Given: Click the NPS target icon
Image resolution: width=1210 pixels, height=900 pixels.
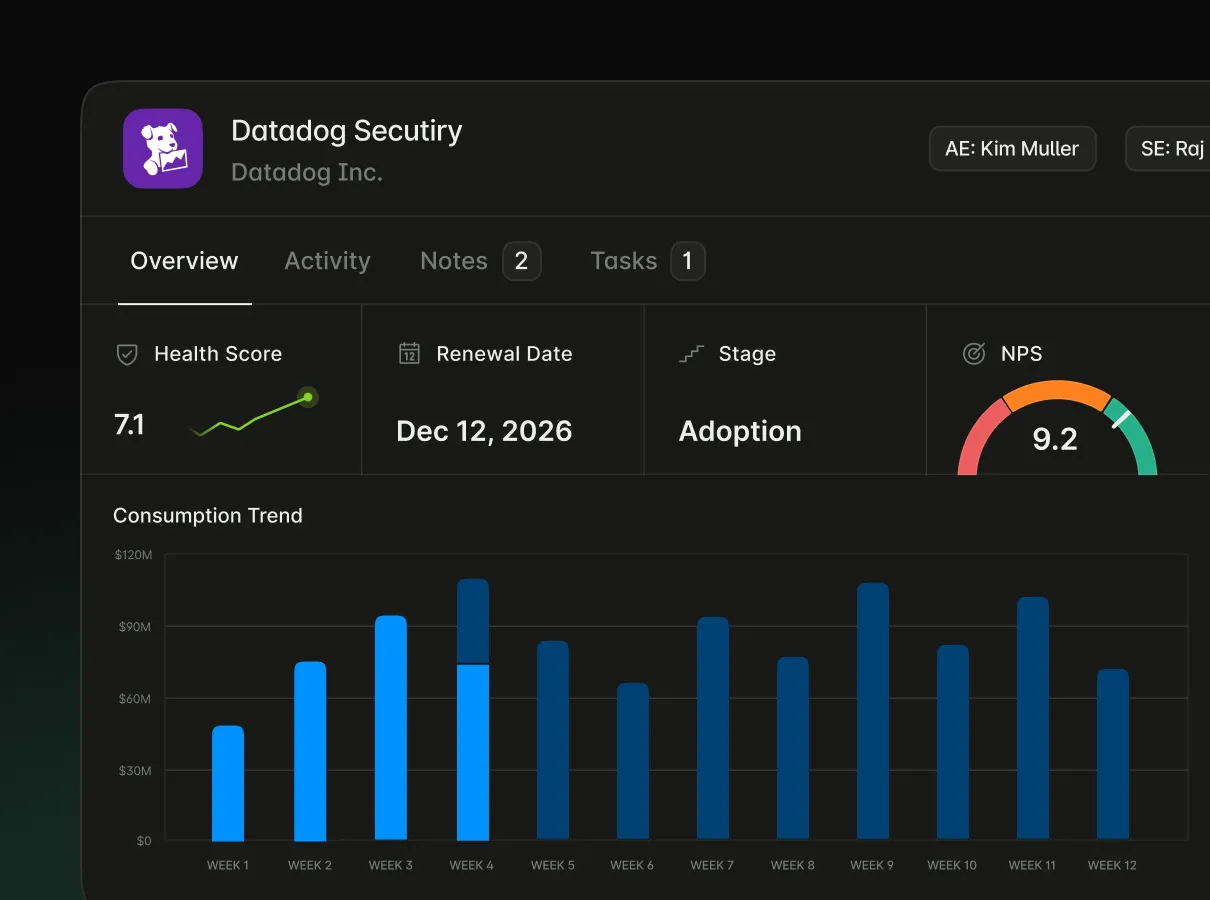Looking at the screenshot, I should point(973,354).
